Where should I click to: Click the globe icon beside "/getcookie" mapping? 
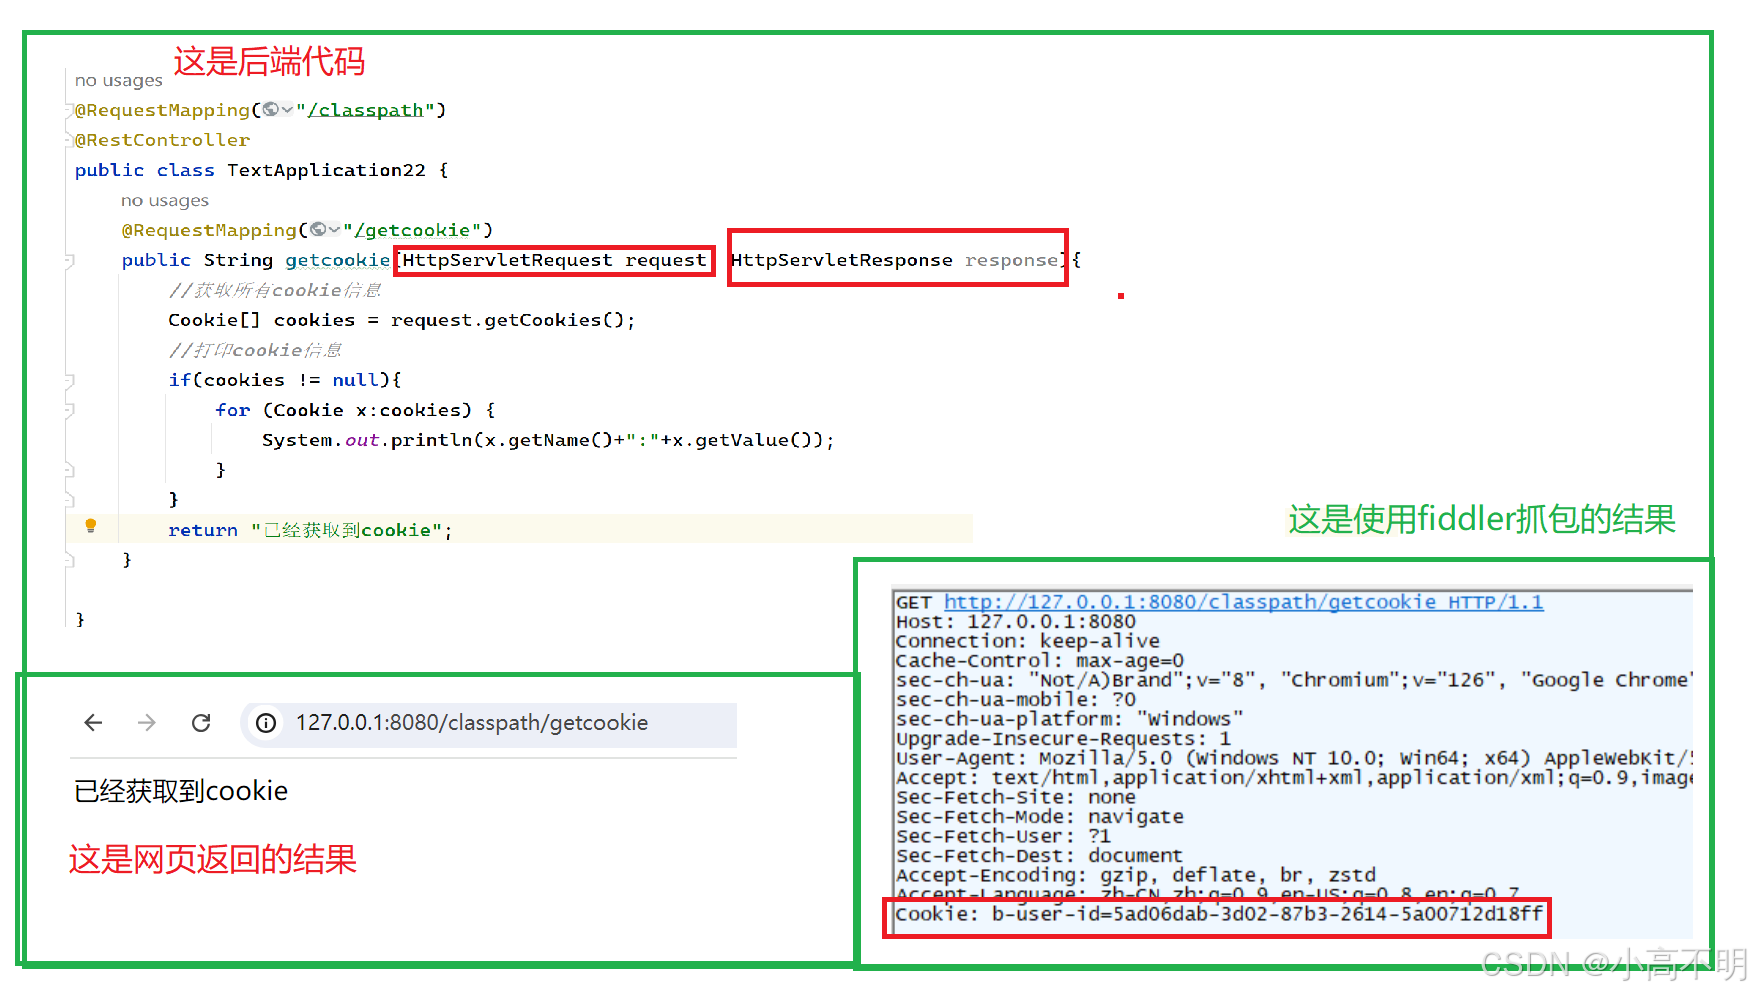pos(318,229)
